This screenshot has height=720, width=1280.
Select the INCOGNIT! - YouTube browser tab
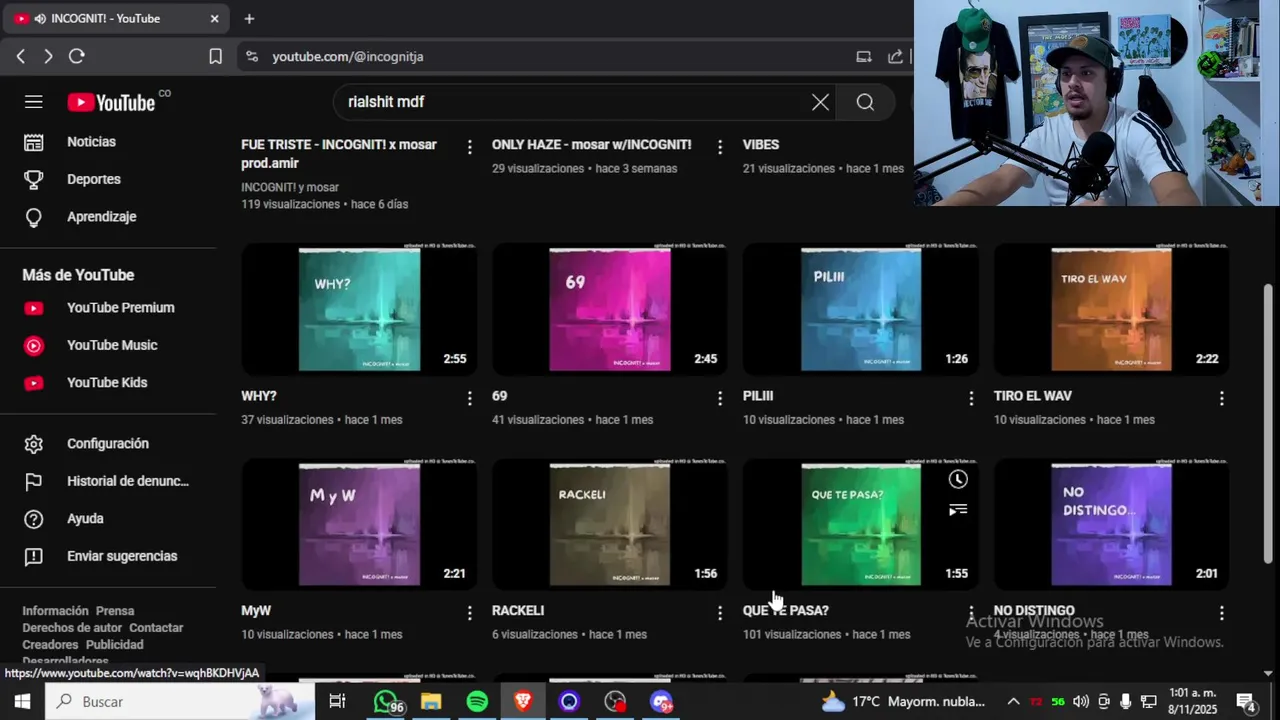[116, 18]
